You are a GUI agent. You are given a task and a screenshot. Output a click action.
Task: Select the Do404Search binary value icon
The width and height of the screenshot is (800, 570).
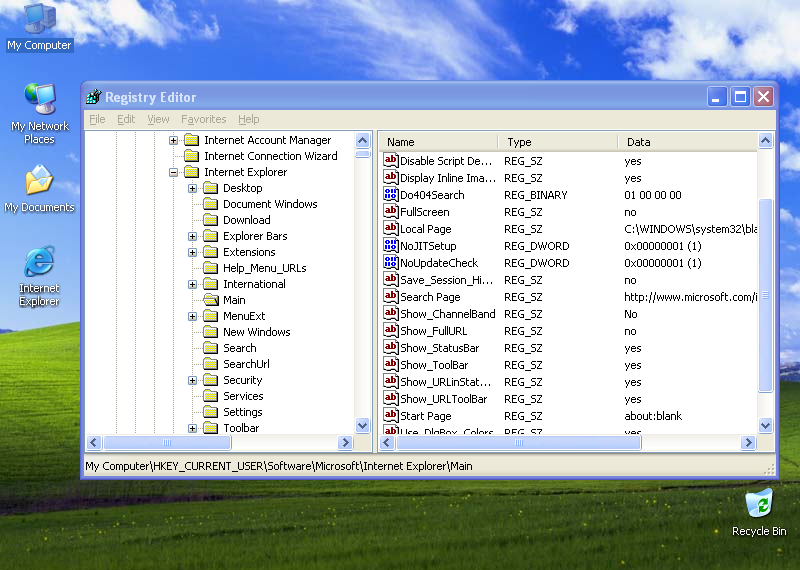[390, 194]
